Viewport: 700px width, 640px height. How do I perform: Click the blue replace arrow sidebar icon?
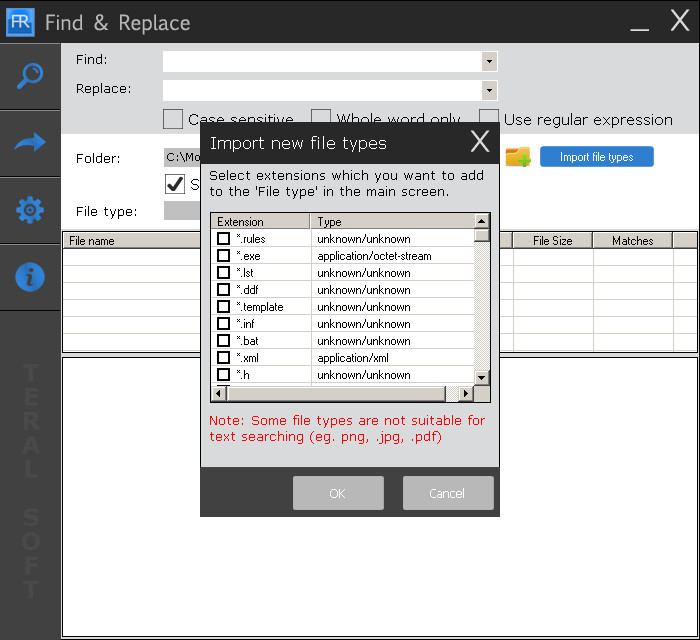(30, 143)
